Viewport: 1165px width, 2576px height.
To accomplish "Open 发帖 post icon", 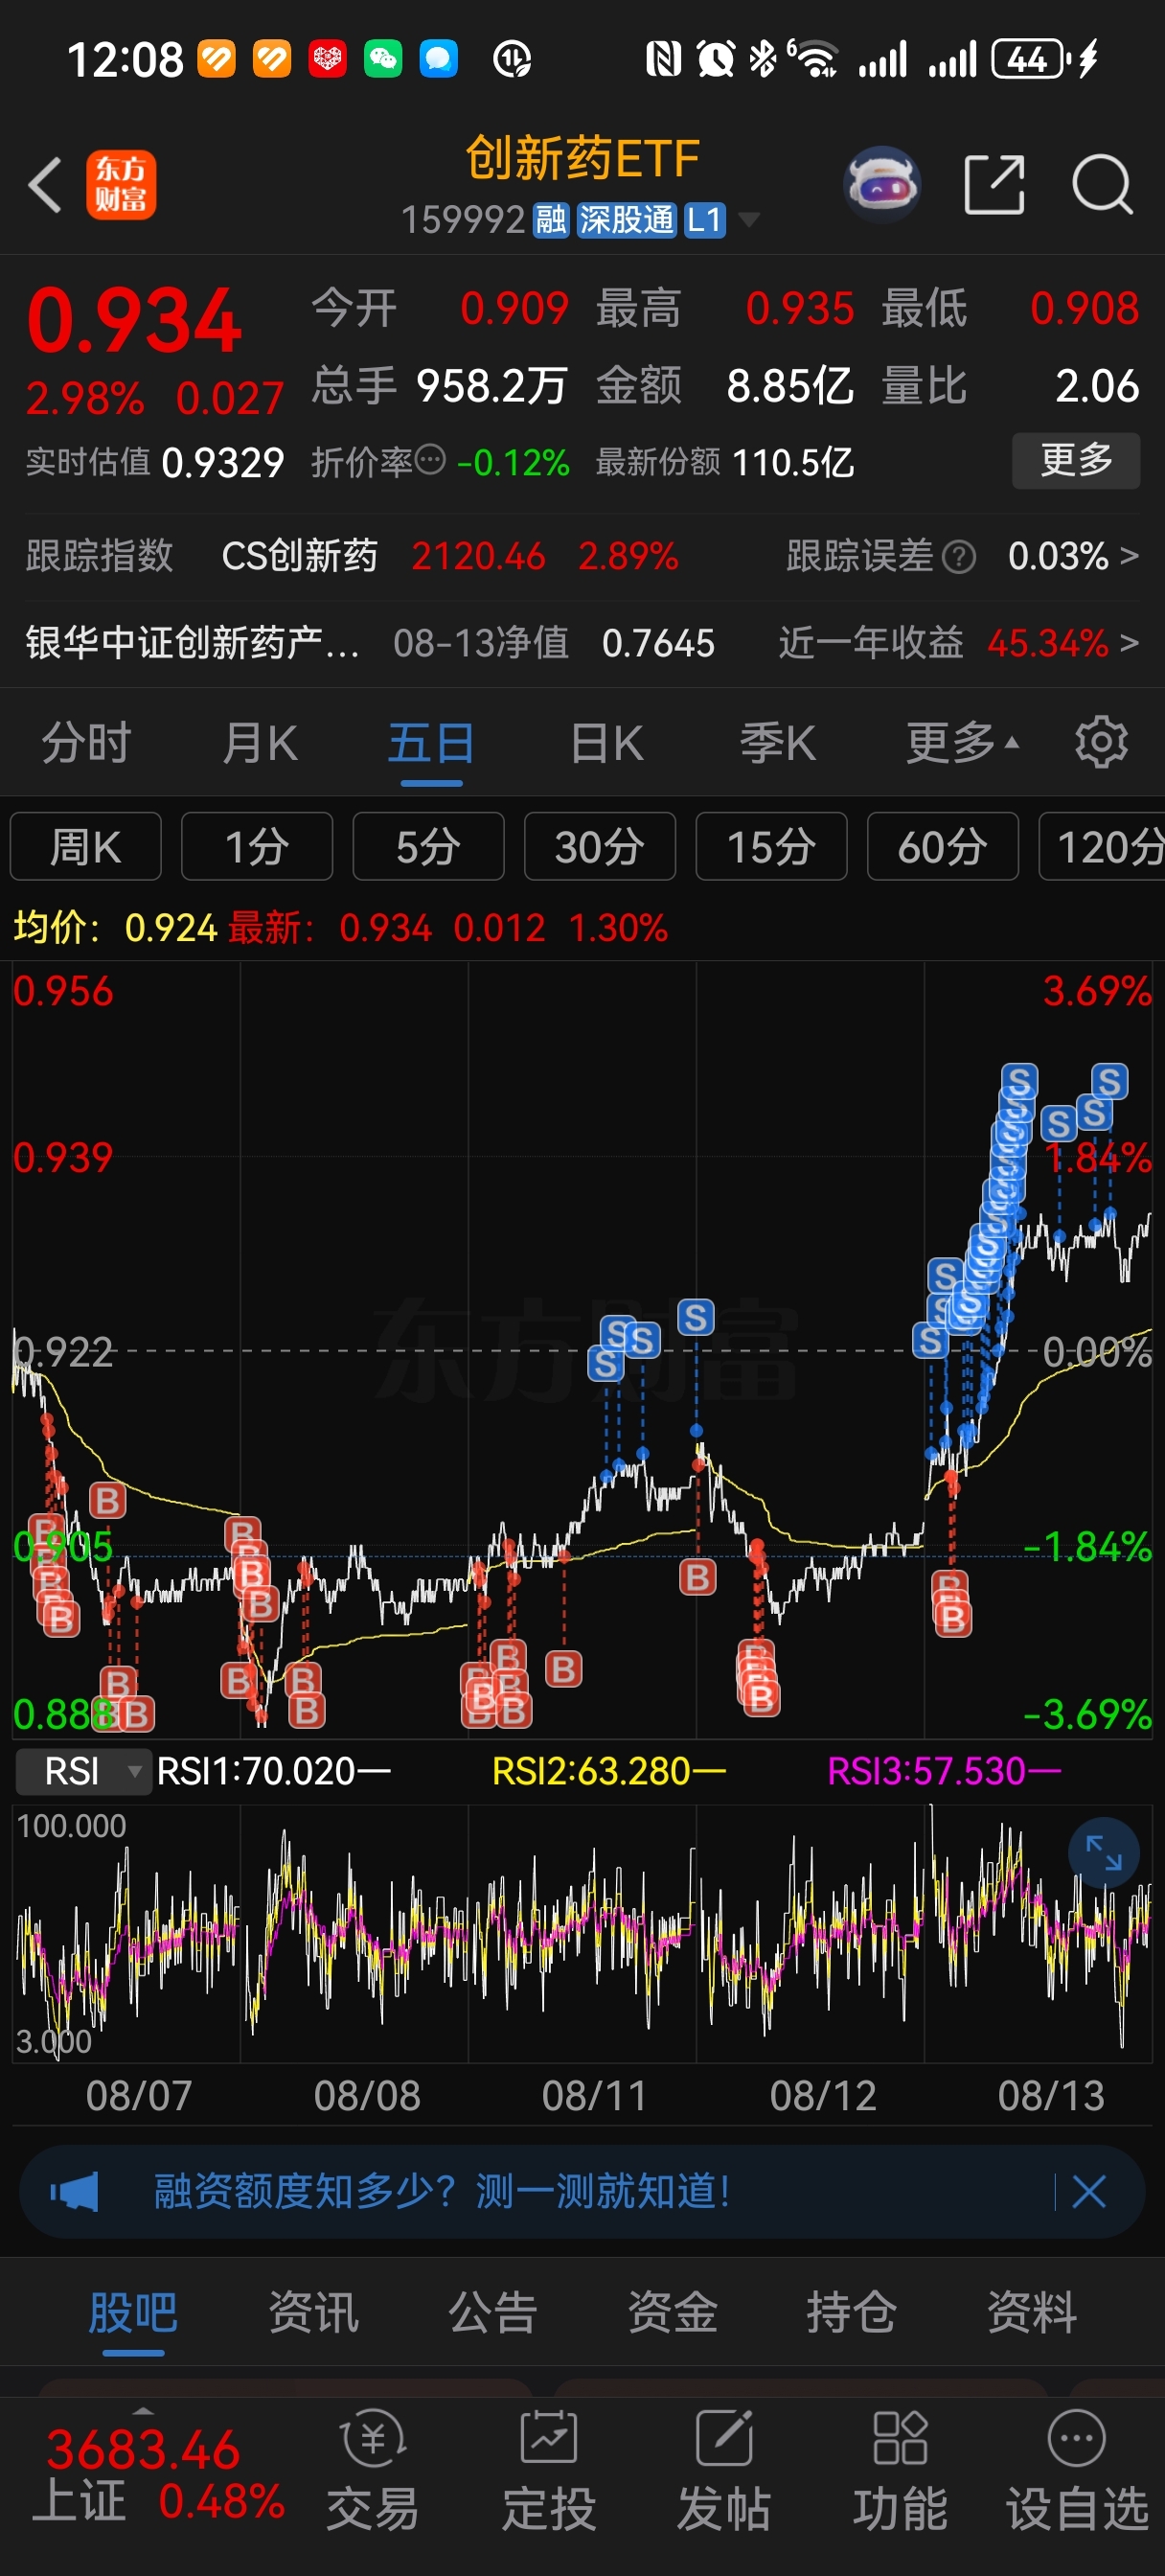I will tap(724, 2471).
